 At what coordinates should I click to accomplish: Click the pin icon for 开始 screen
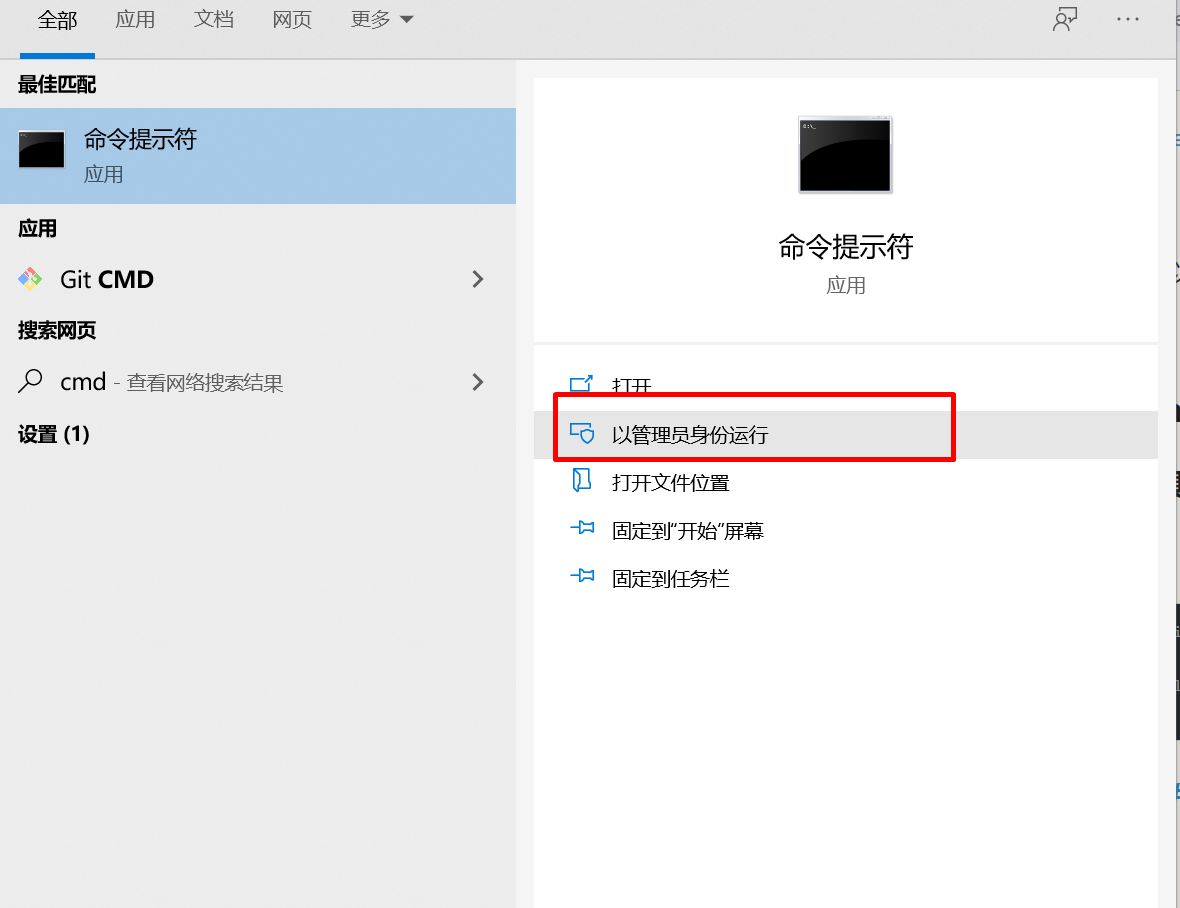tap(582, 528)
